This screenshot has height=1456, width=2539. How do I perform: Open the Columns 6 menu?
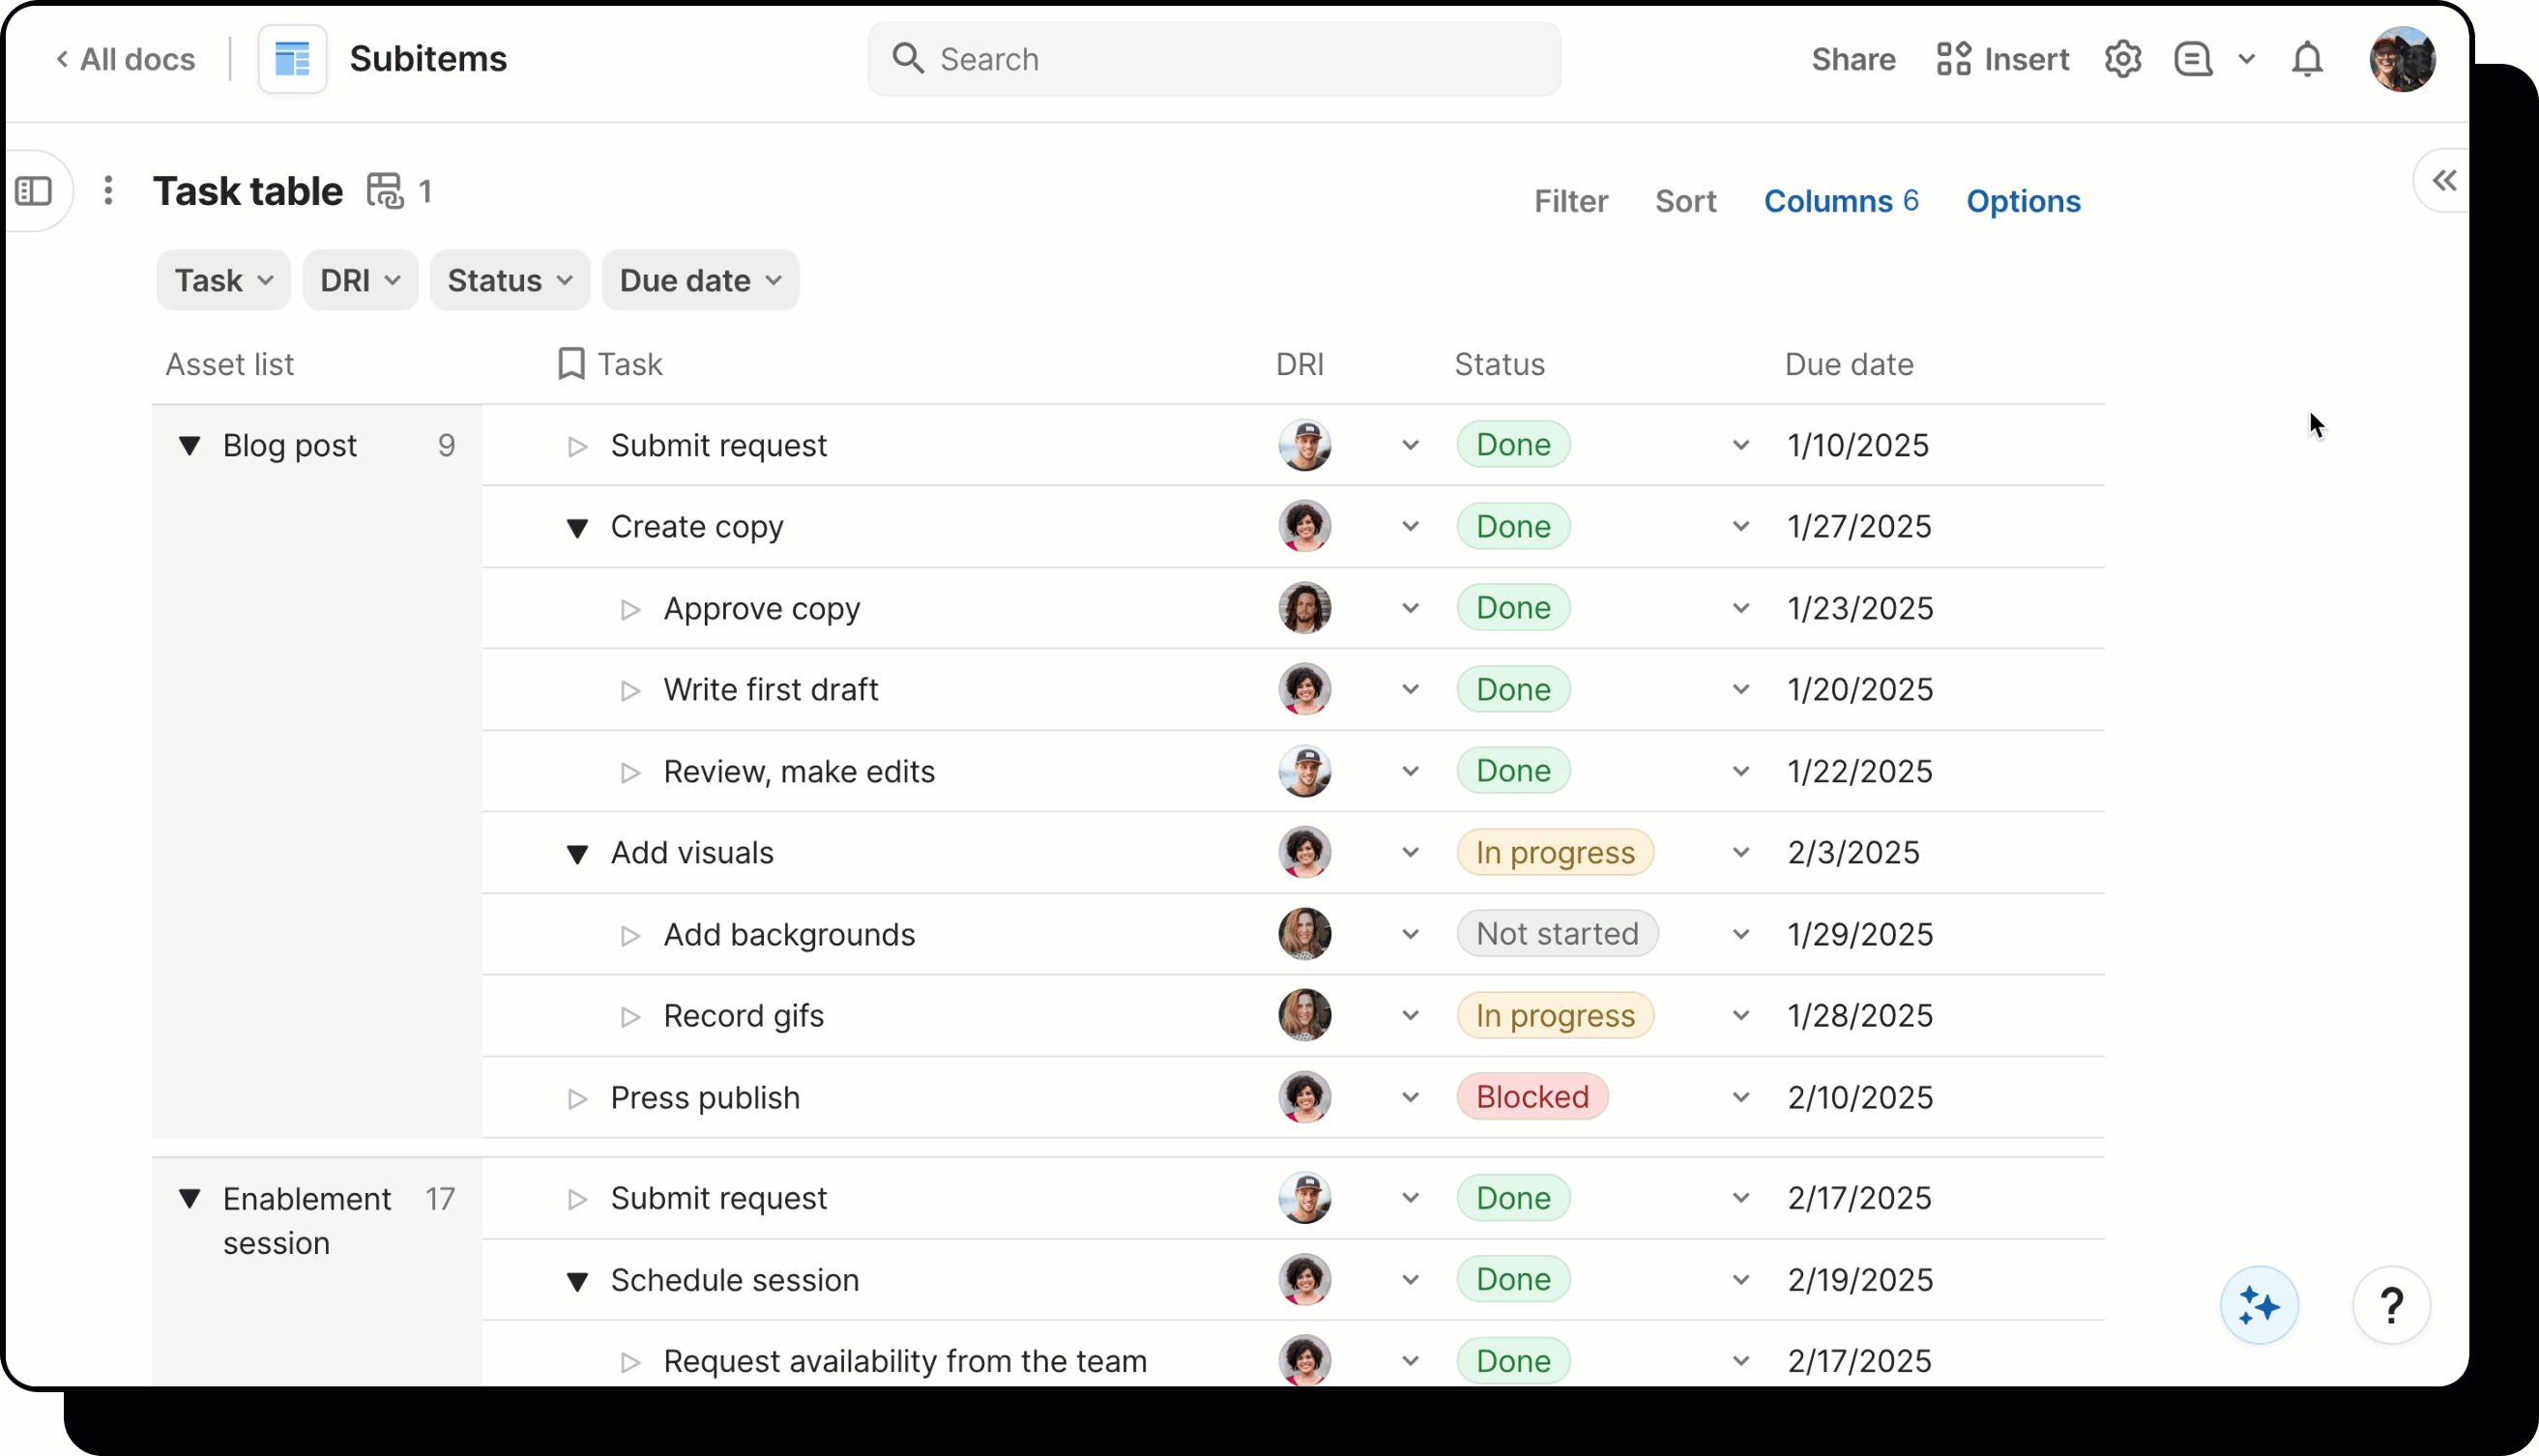(1840, 201)
